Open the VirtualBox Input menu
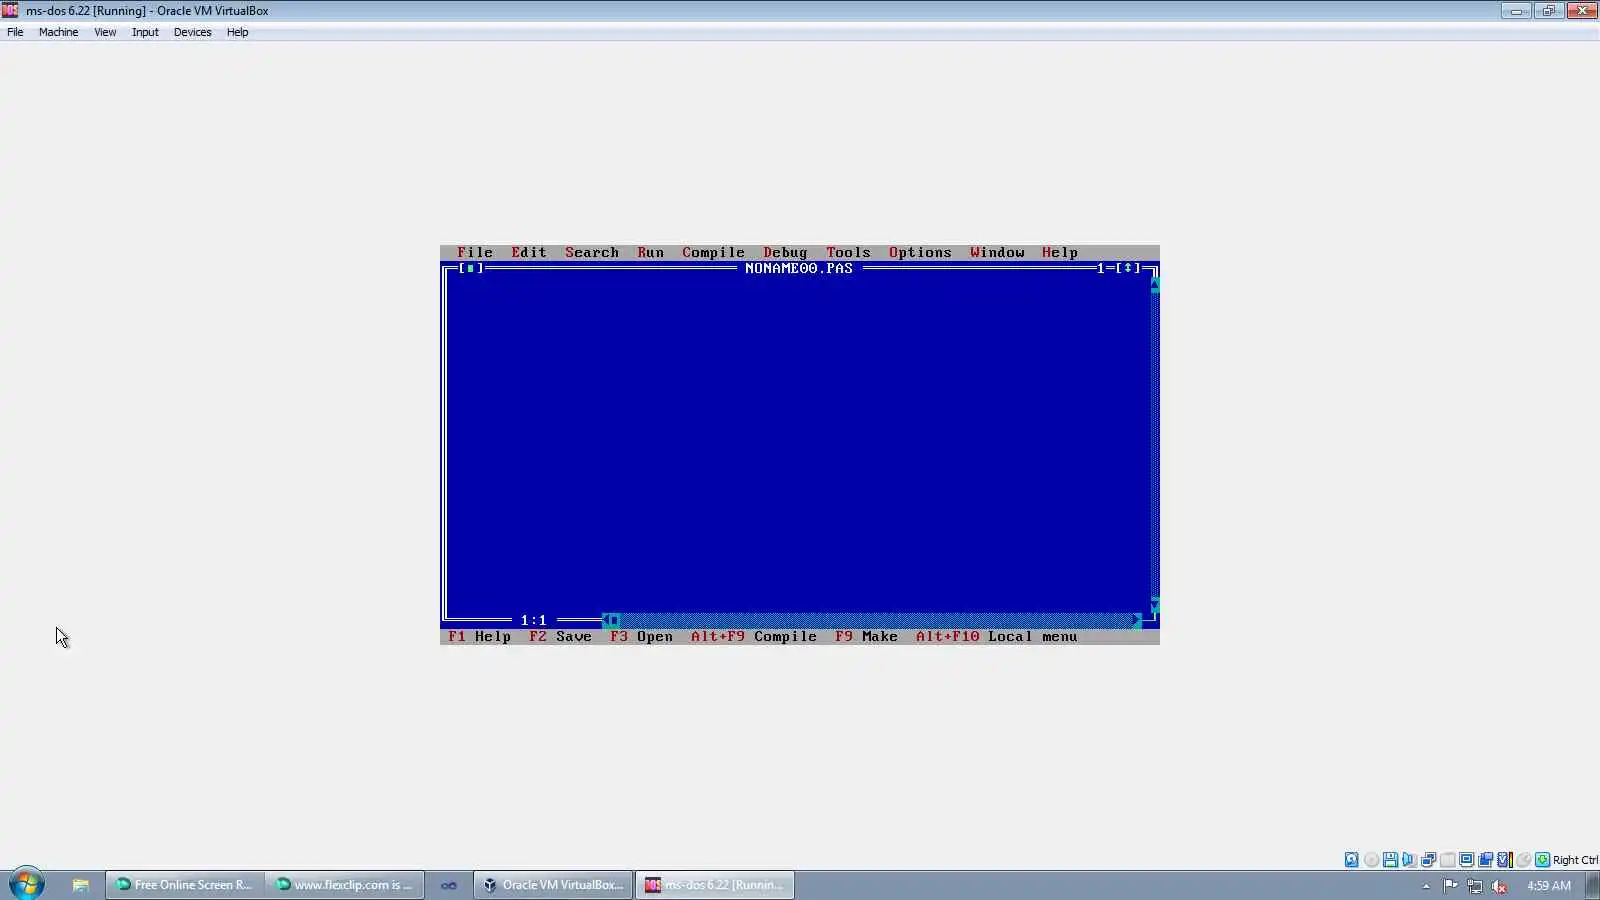 click(x=145, y=32)
